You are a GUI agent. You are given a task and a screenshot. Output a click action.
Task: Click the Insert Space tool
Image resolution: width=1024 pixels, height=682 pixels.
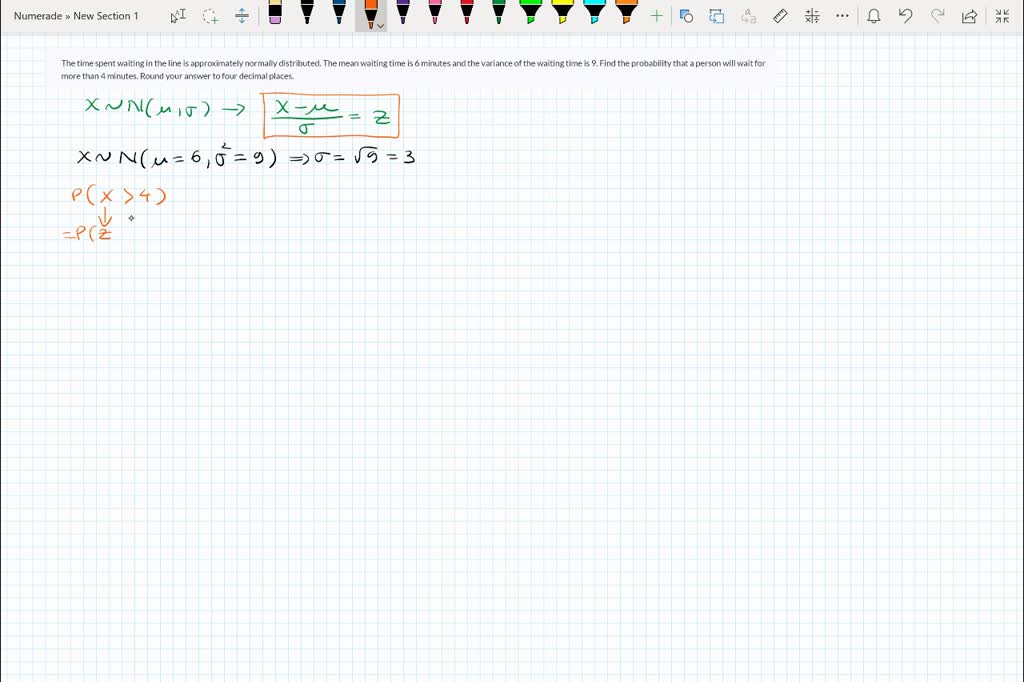tap(242, 16)
